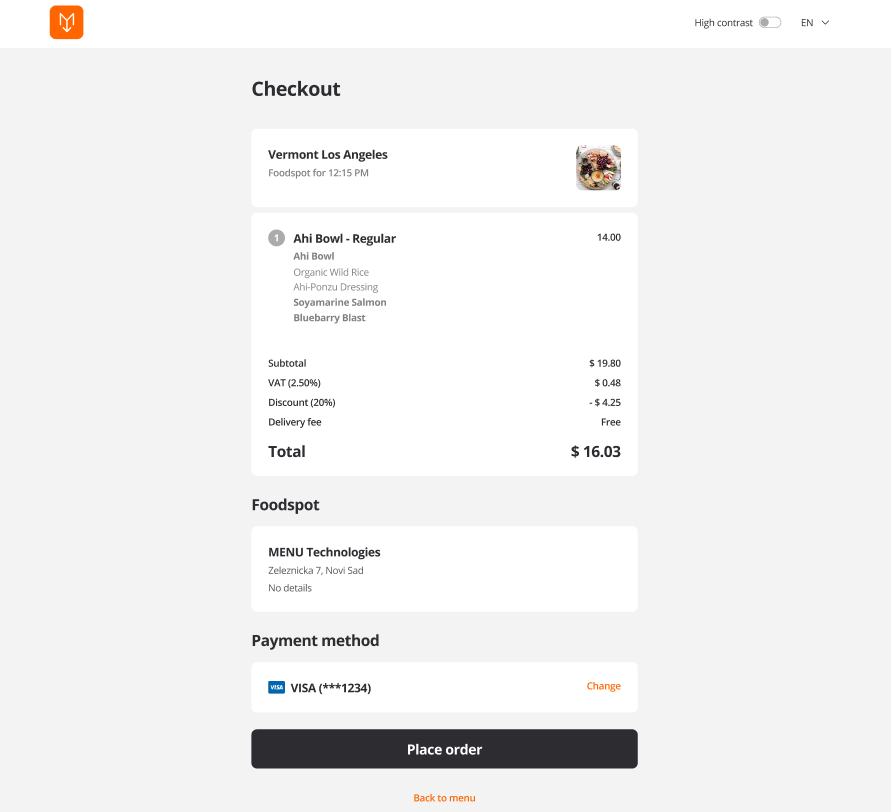Click the High contrast label
Screen dimensions: 891x812
[723, 23]
